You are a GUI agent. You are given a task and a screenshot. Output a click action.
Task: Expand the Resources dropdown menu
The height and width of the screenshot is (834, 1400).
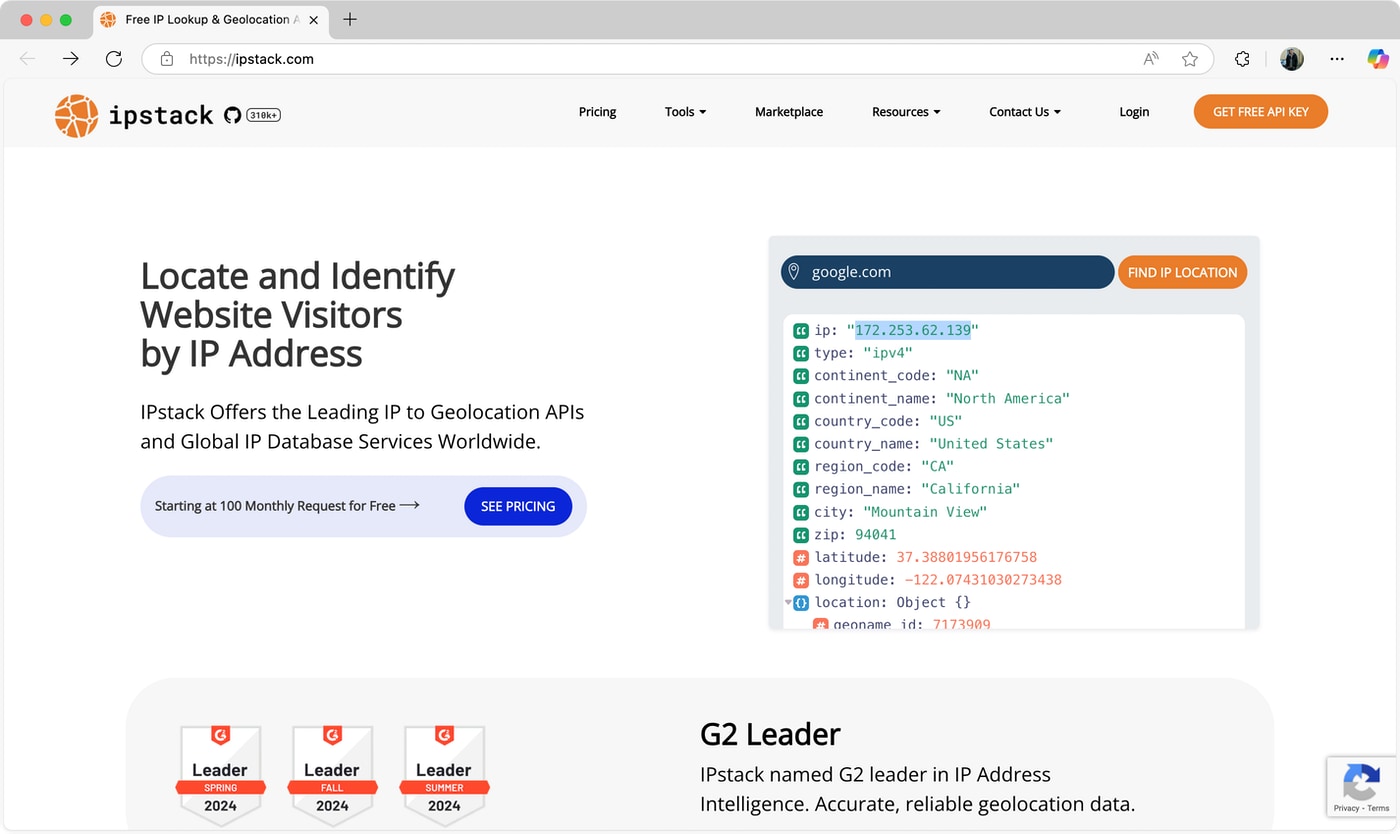click(x=906, y=112)
